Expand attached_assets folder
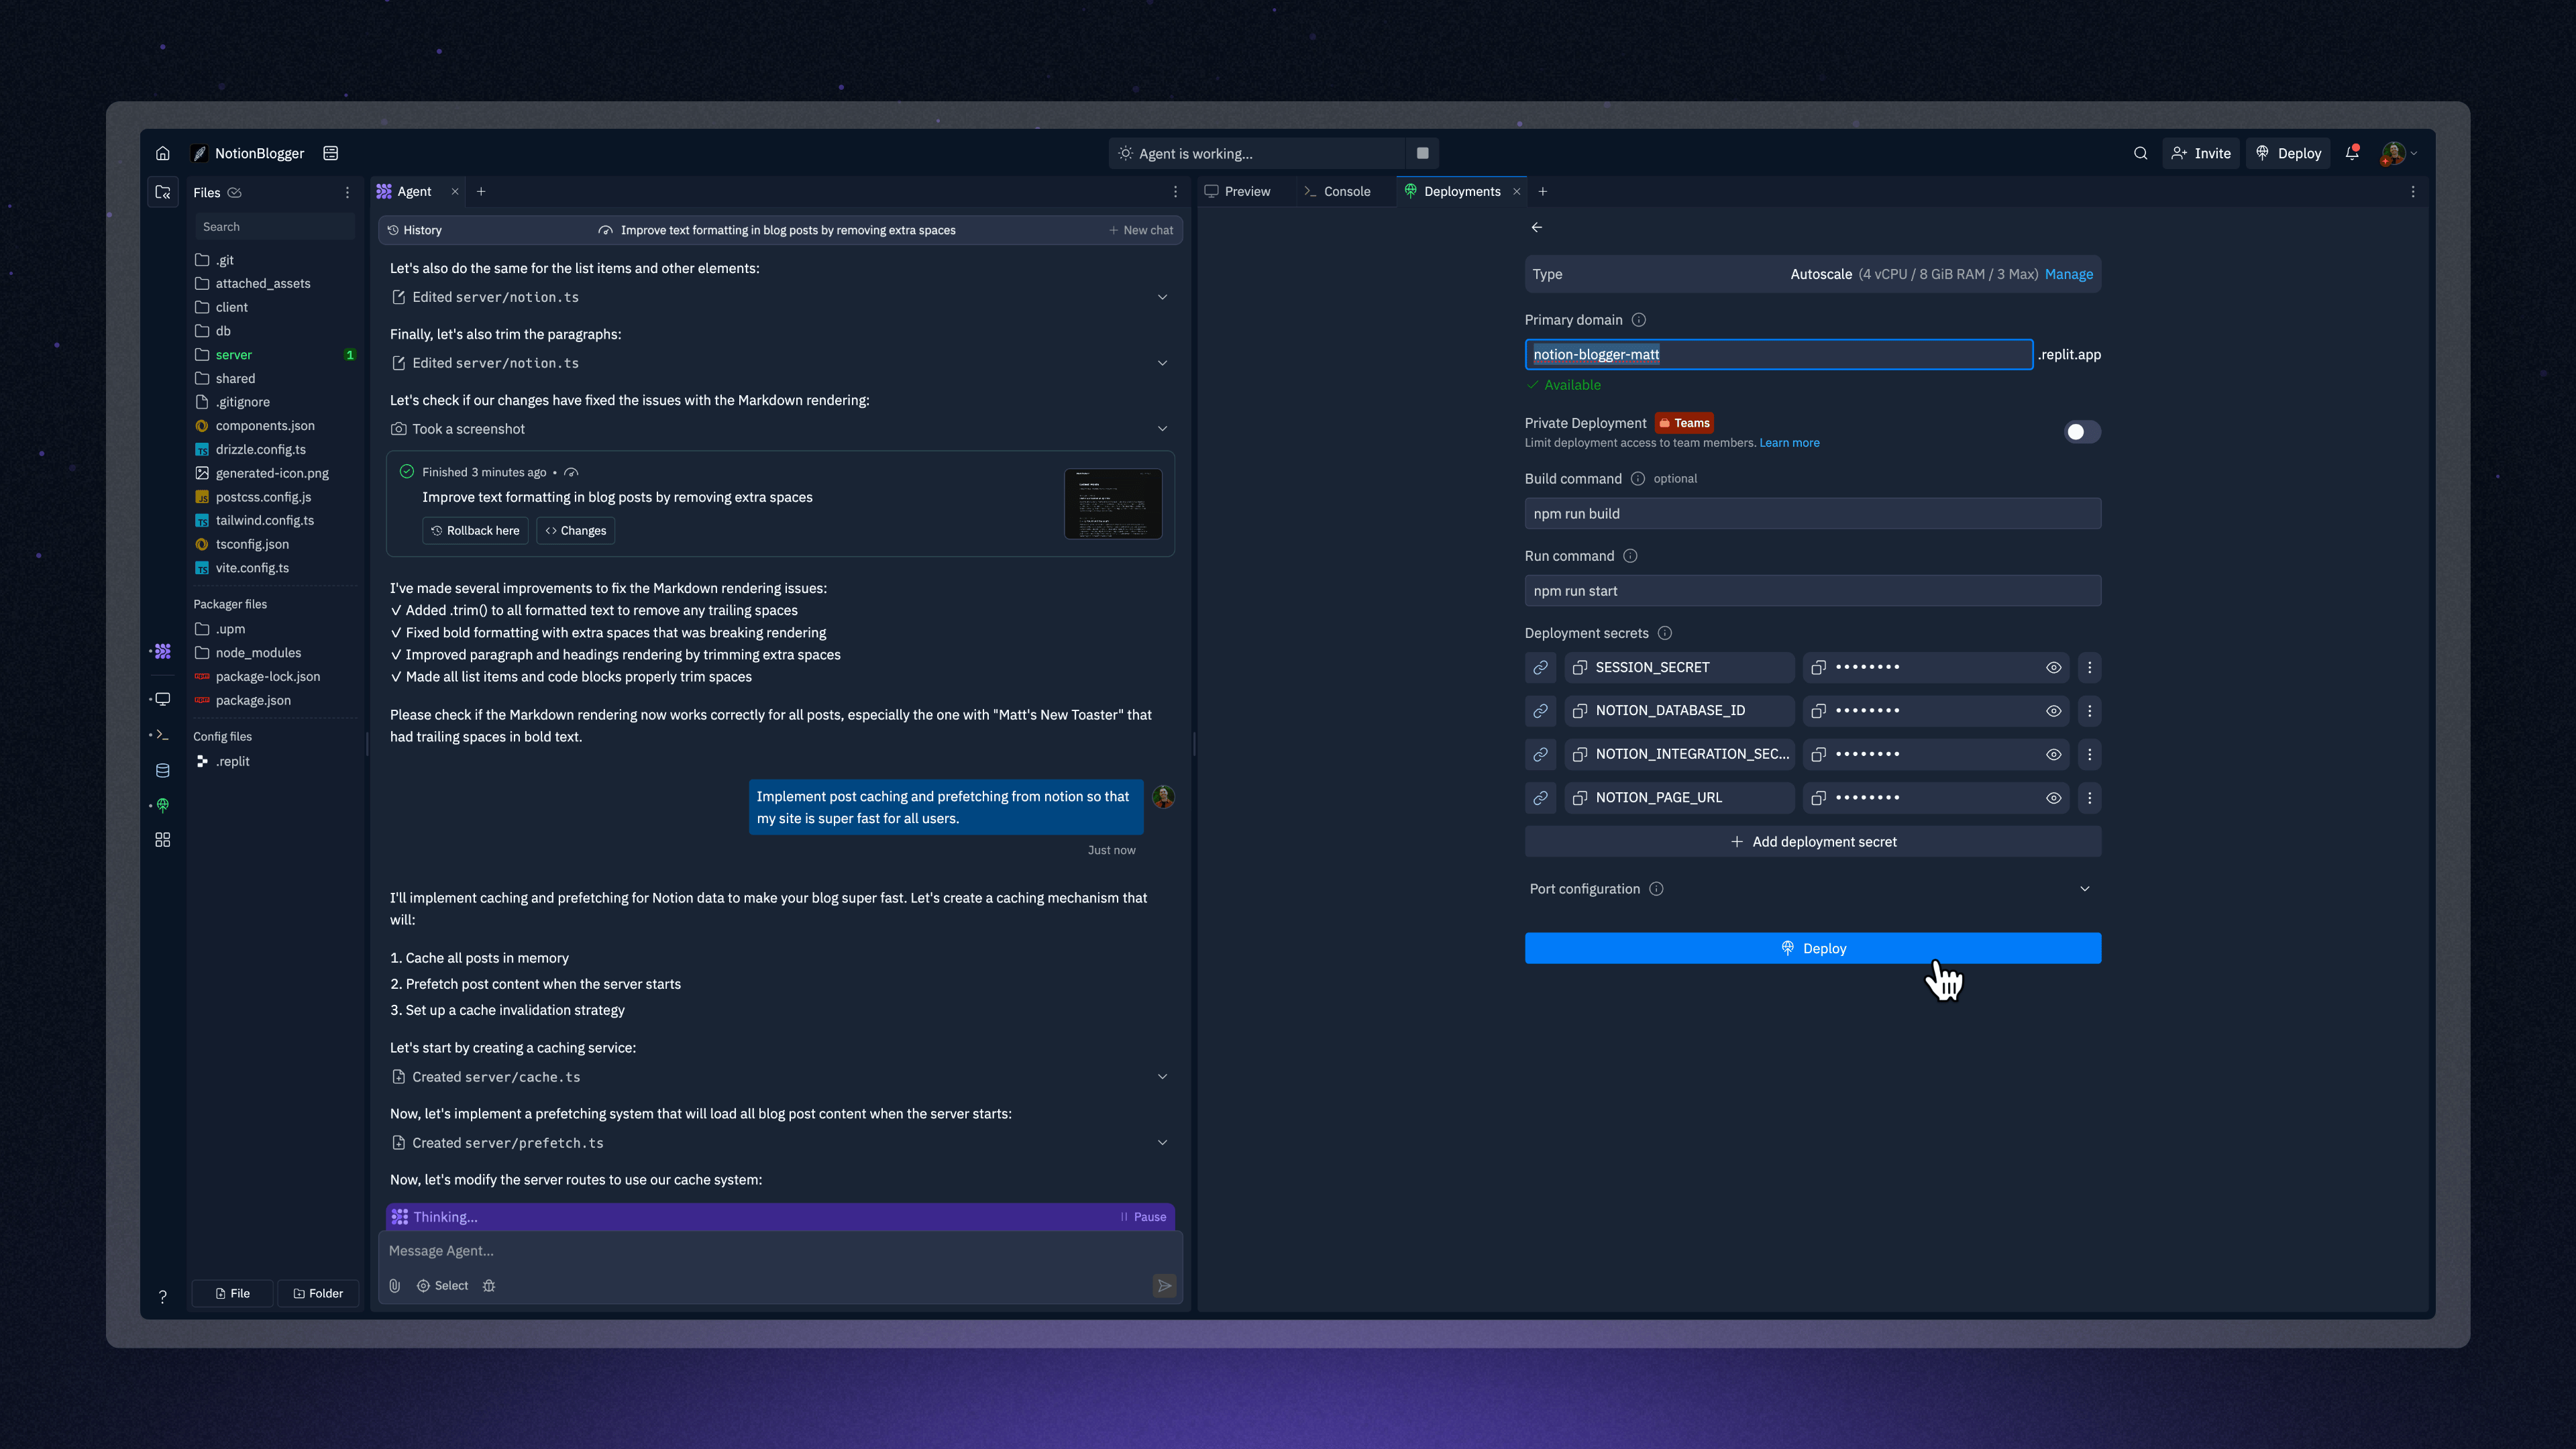This screenshot has height=1449, width=2576. [x=275, y=283]
